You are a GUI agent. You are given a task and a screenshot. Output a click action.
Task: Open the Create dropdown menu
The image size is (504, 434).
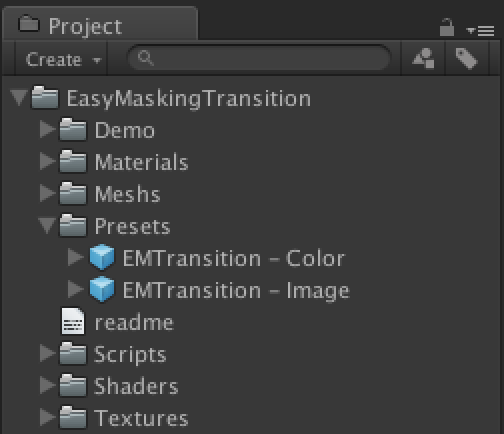click(61, 60)
